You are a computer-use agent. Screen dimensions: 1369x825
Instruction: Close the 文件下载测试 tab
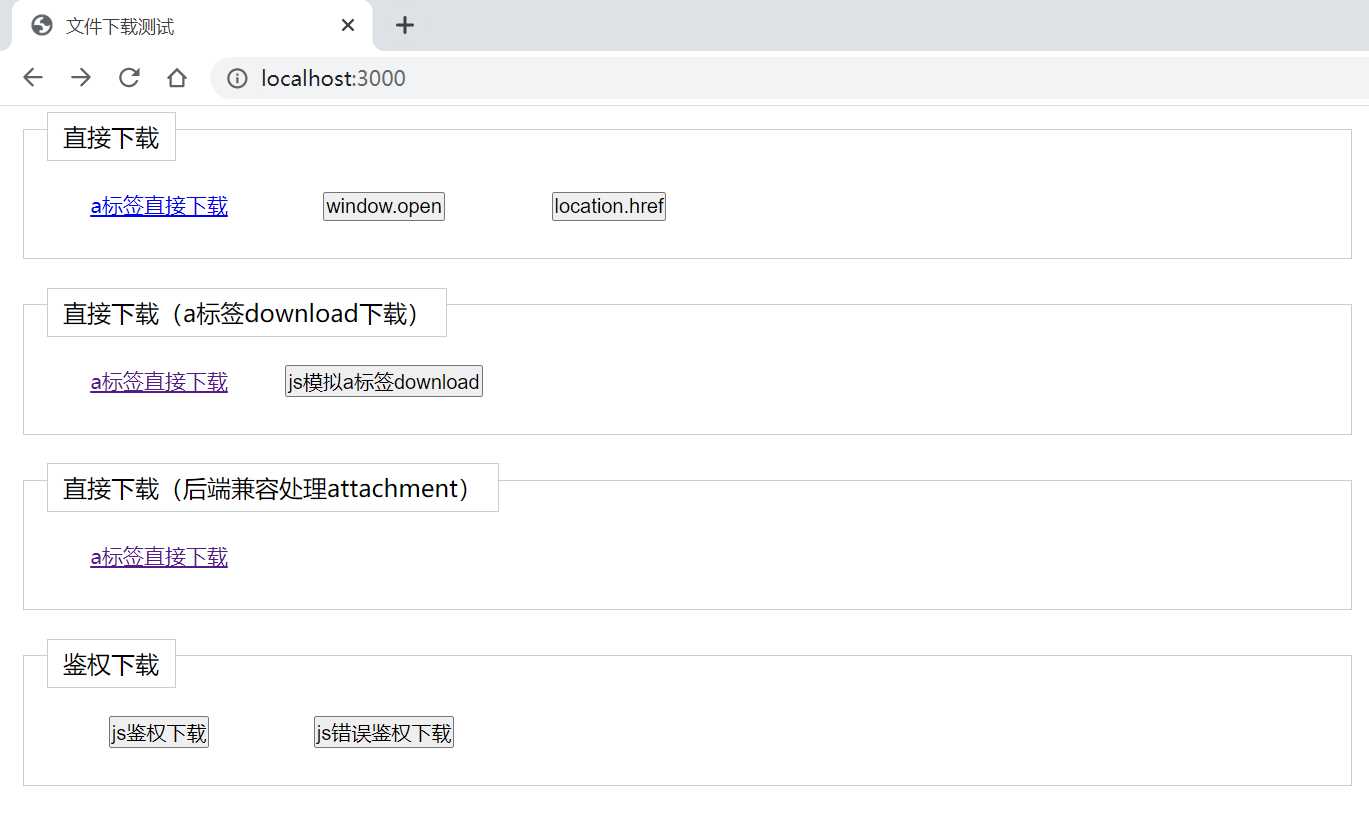point(348,25)
